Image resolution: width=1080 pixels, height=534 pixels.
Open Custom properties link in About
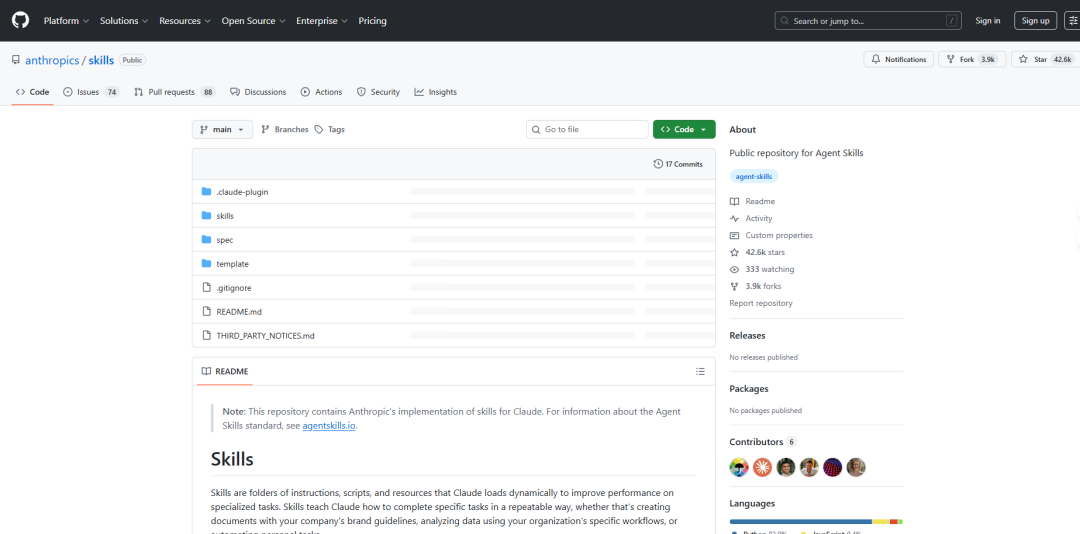pyautogui.click(x=771, y=235)
